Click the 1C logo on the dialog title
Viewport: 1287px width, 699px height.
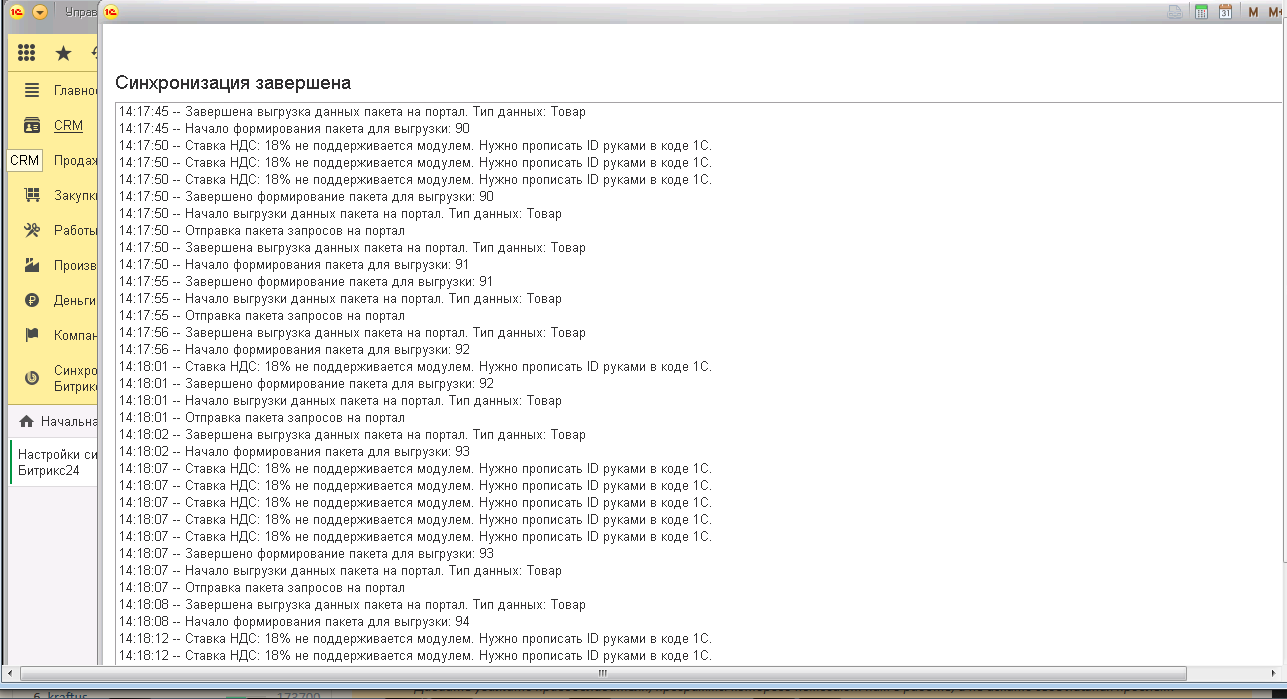(112, 12)
